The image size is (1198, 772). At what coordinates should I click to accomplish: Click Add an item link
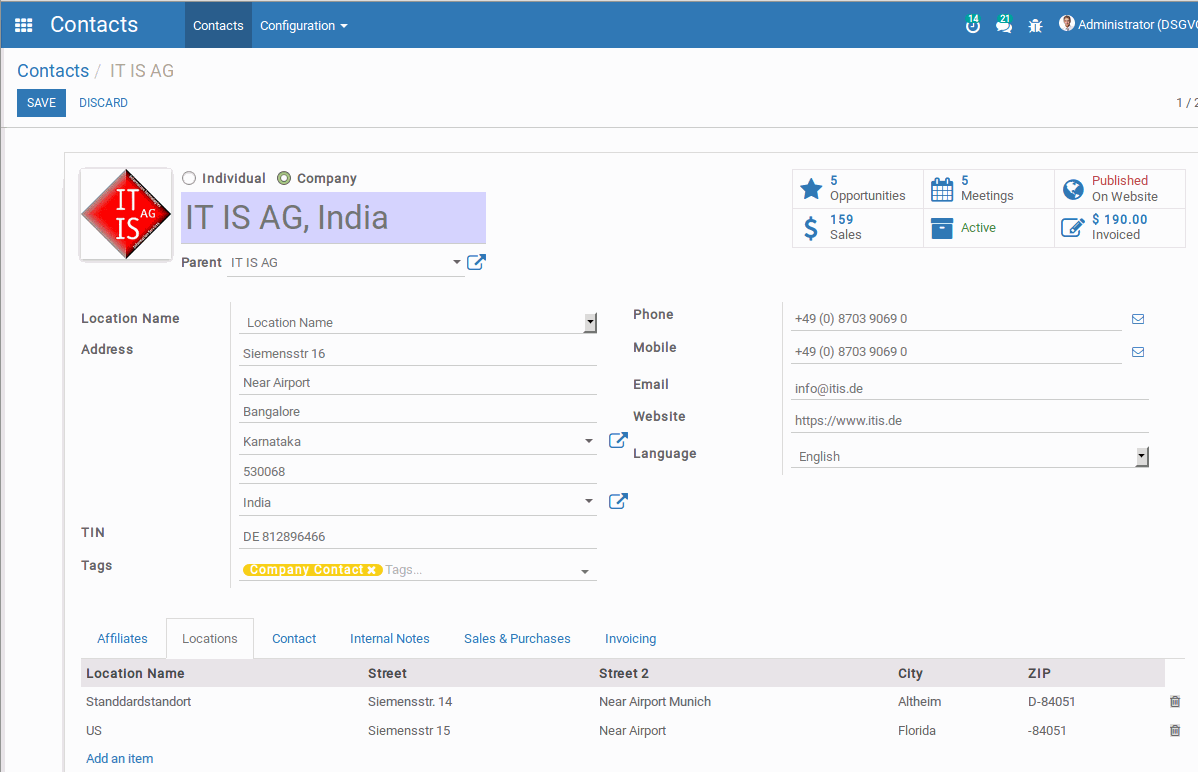pos(119,759)
